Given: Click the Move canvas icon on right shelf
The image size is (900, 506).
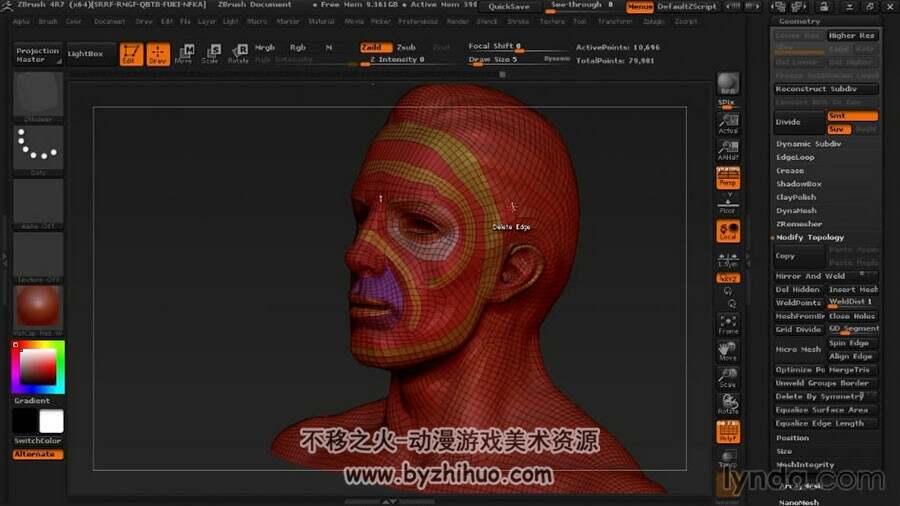Looking at the screenshot, I should 728,351.
